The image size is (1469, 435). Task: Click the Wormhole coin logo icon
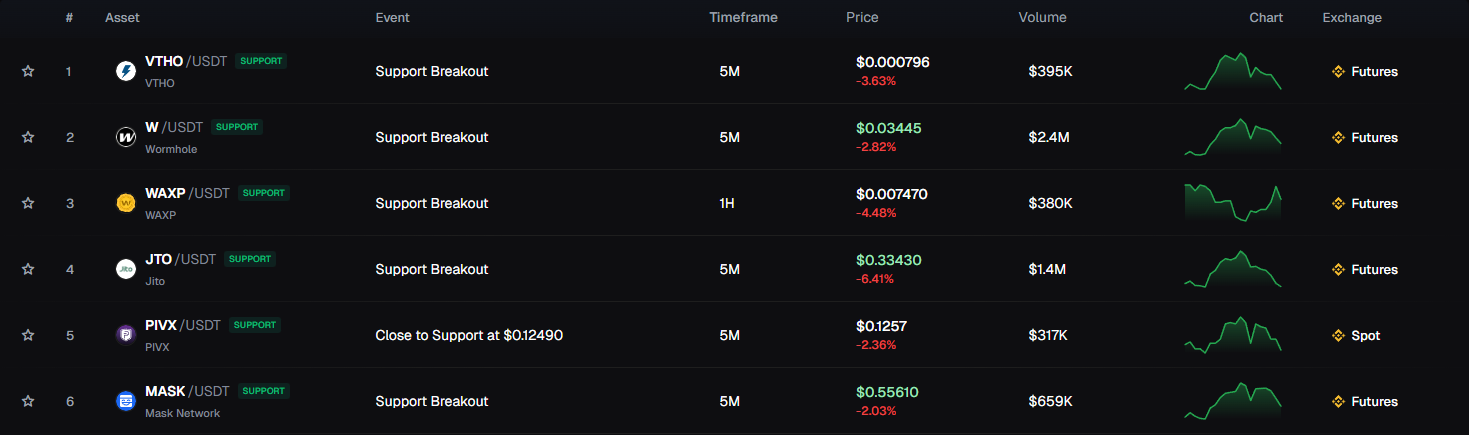click(x=126, y=137)
